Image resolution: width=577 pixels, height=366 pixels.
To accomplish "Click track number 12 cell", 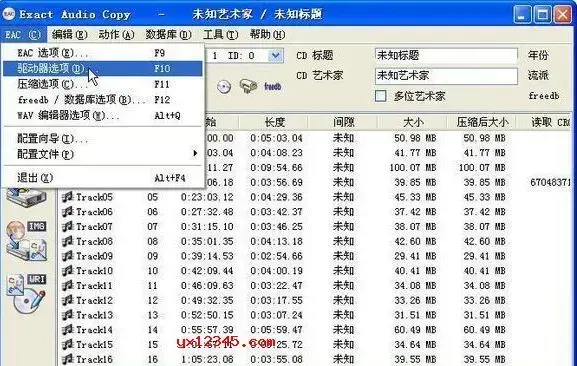I will click(x=153, y=300).
